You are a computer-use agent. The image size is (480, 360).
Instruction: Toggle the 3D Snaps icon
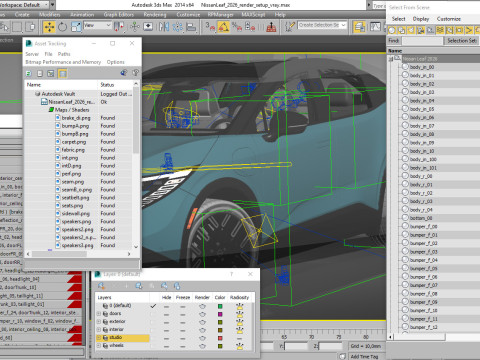click(x=210, y=27)
